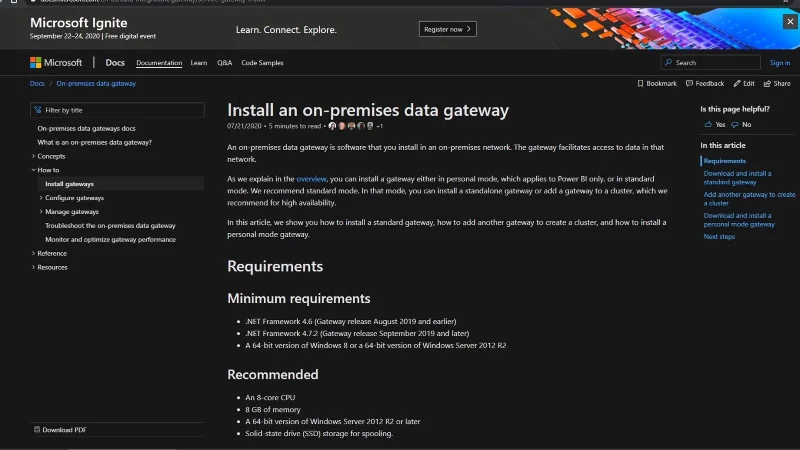Click the Bookmark icon
800x450 pixels.
640,83
